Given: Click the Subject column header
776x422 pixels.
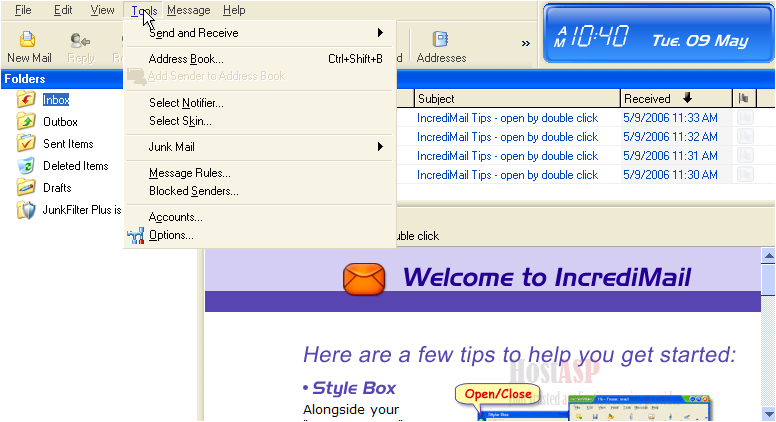Looking at the screenshot, I should click(x=517, y=98).
